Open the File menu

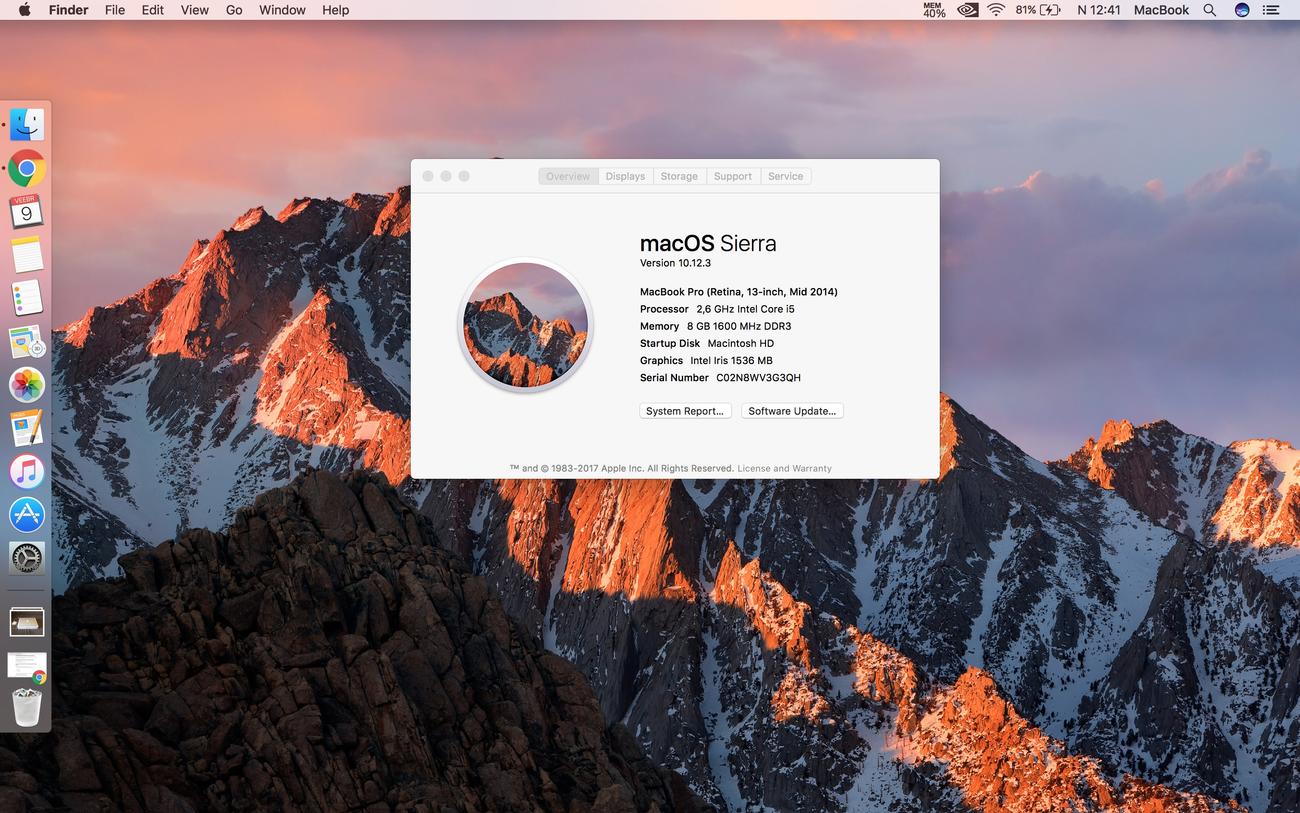[115, 10]
